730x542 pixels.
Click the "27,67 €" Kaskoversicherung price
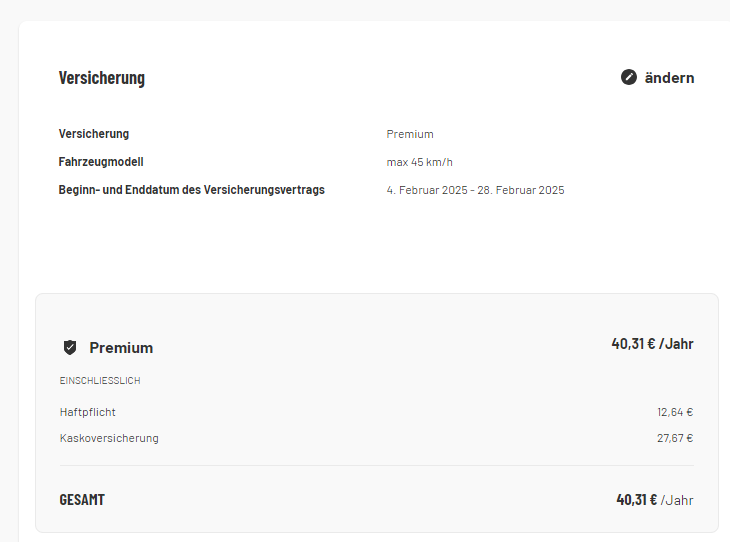coord(675,438)
